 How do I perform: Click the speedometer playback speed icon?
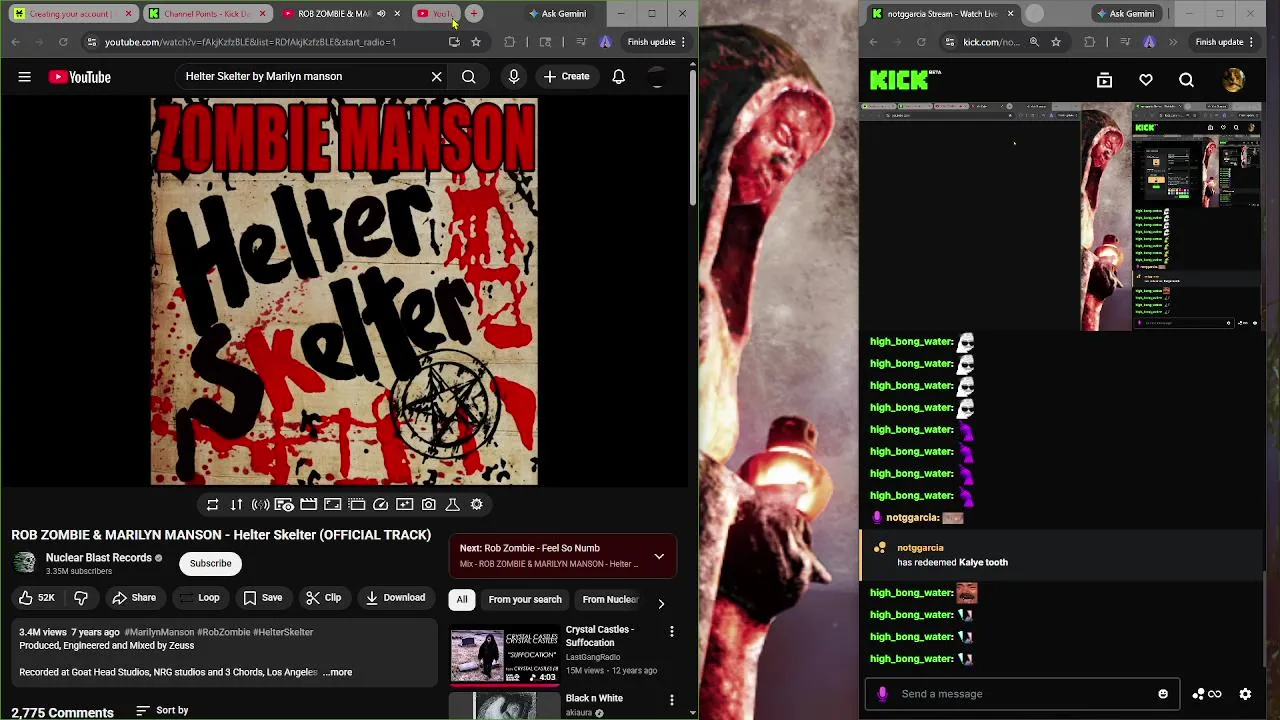(x=380, y=505)
